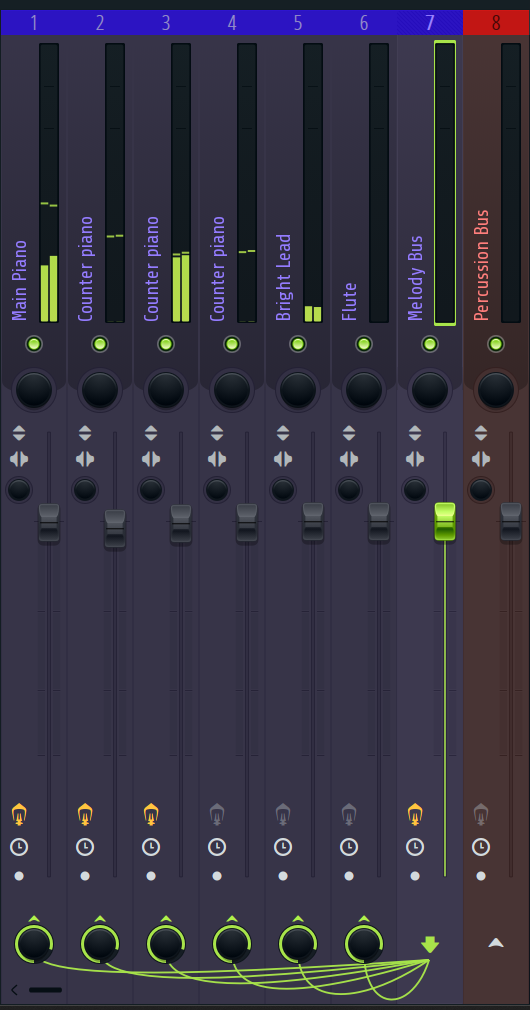Toggle track 2 send arrow to Melody Bus
This screenshot has height=1010, width=530.
[100, 919]
